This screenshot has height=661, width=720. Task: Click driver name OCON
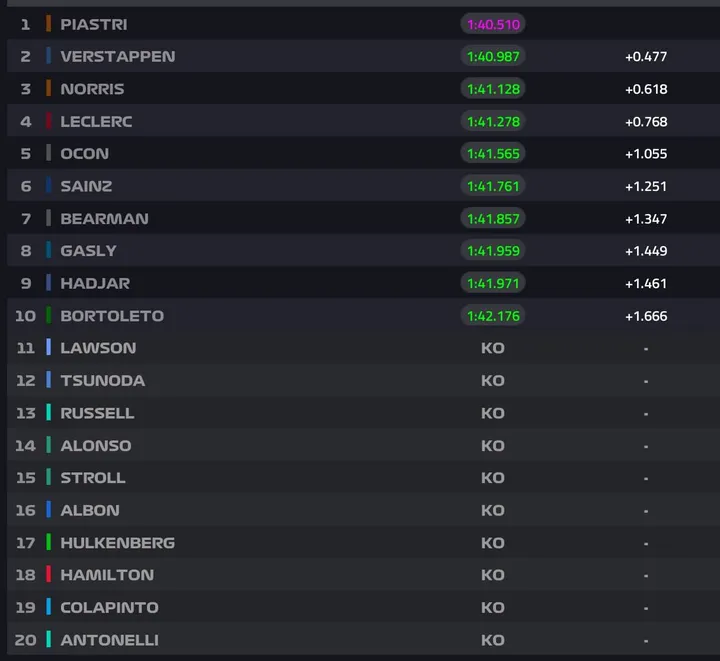tap(84, 154)
